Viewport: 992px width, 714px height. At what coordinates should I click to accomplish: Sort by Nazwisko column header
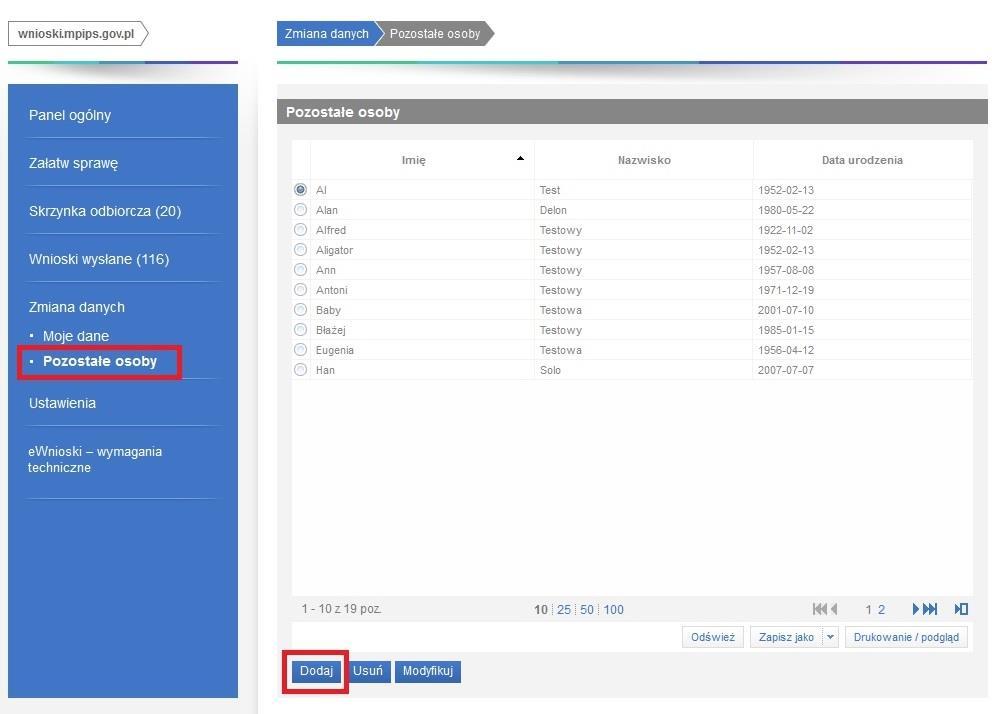(x=644, y=160)
